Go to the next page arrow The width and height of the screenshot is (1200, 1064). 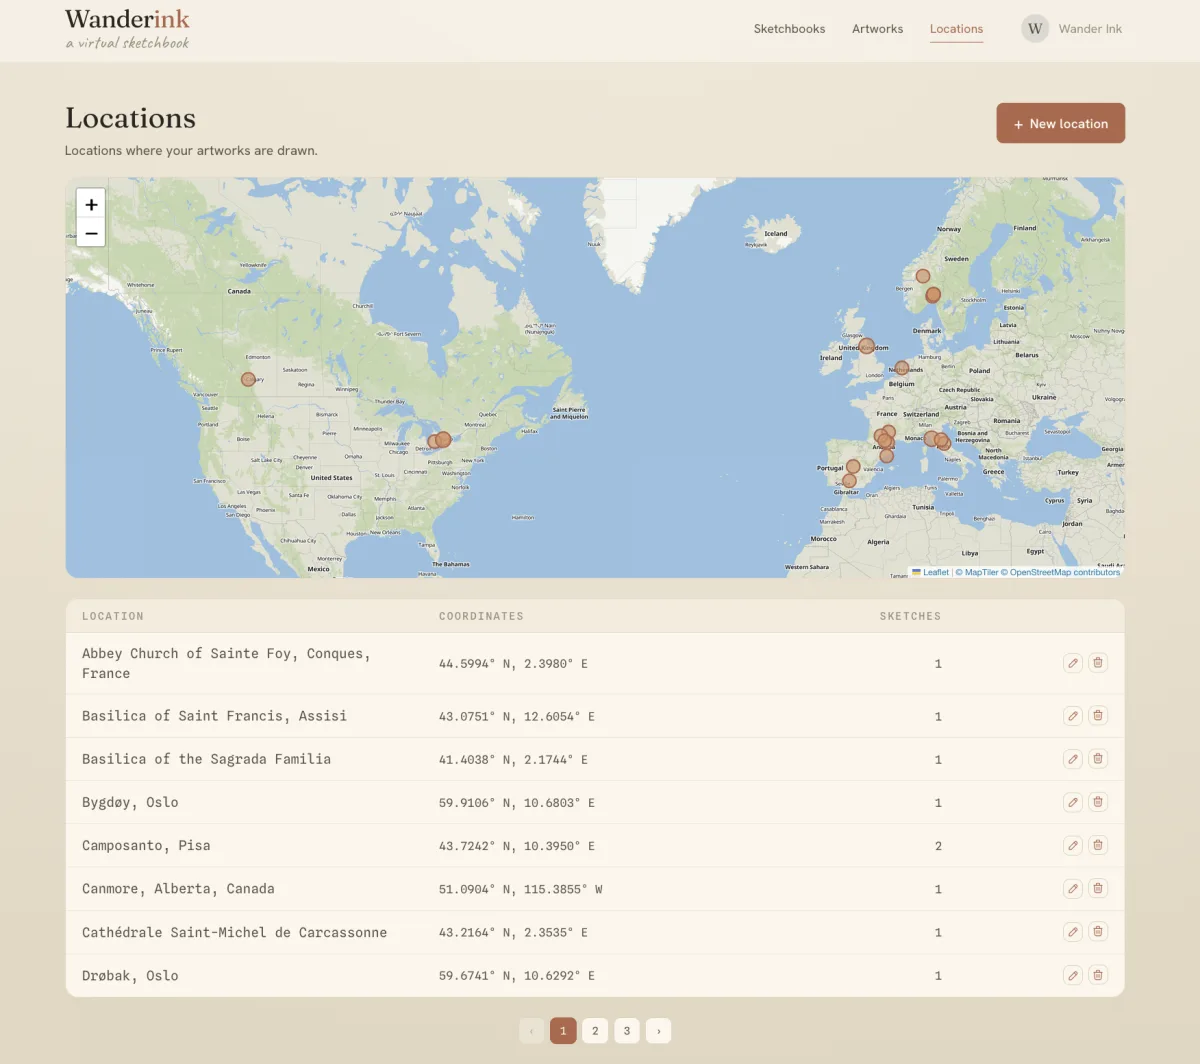[659, 1030]
